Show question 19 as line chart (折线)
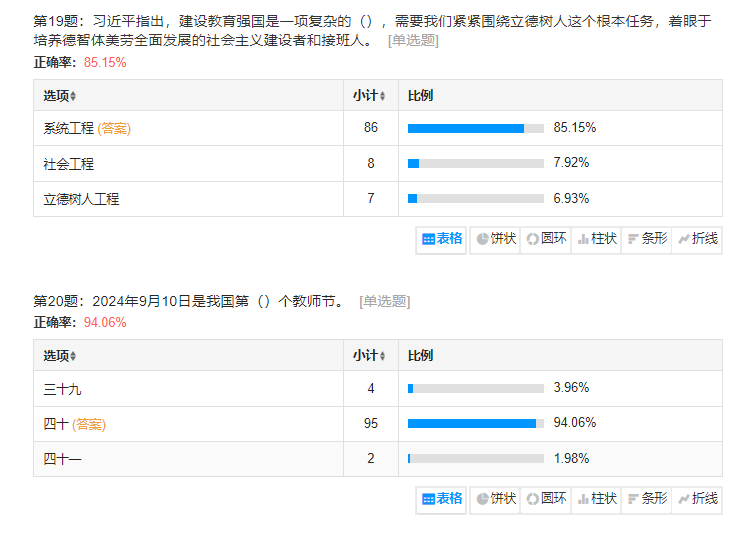The width and height of the screenshot is (749, 547). [x=697, y=239]
